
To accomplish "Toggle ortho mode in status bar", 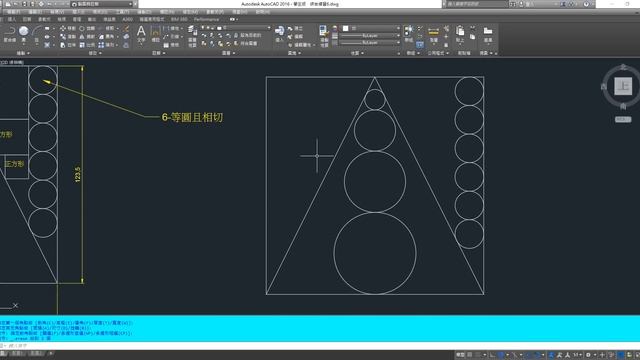I will coord(492,355).
